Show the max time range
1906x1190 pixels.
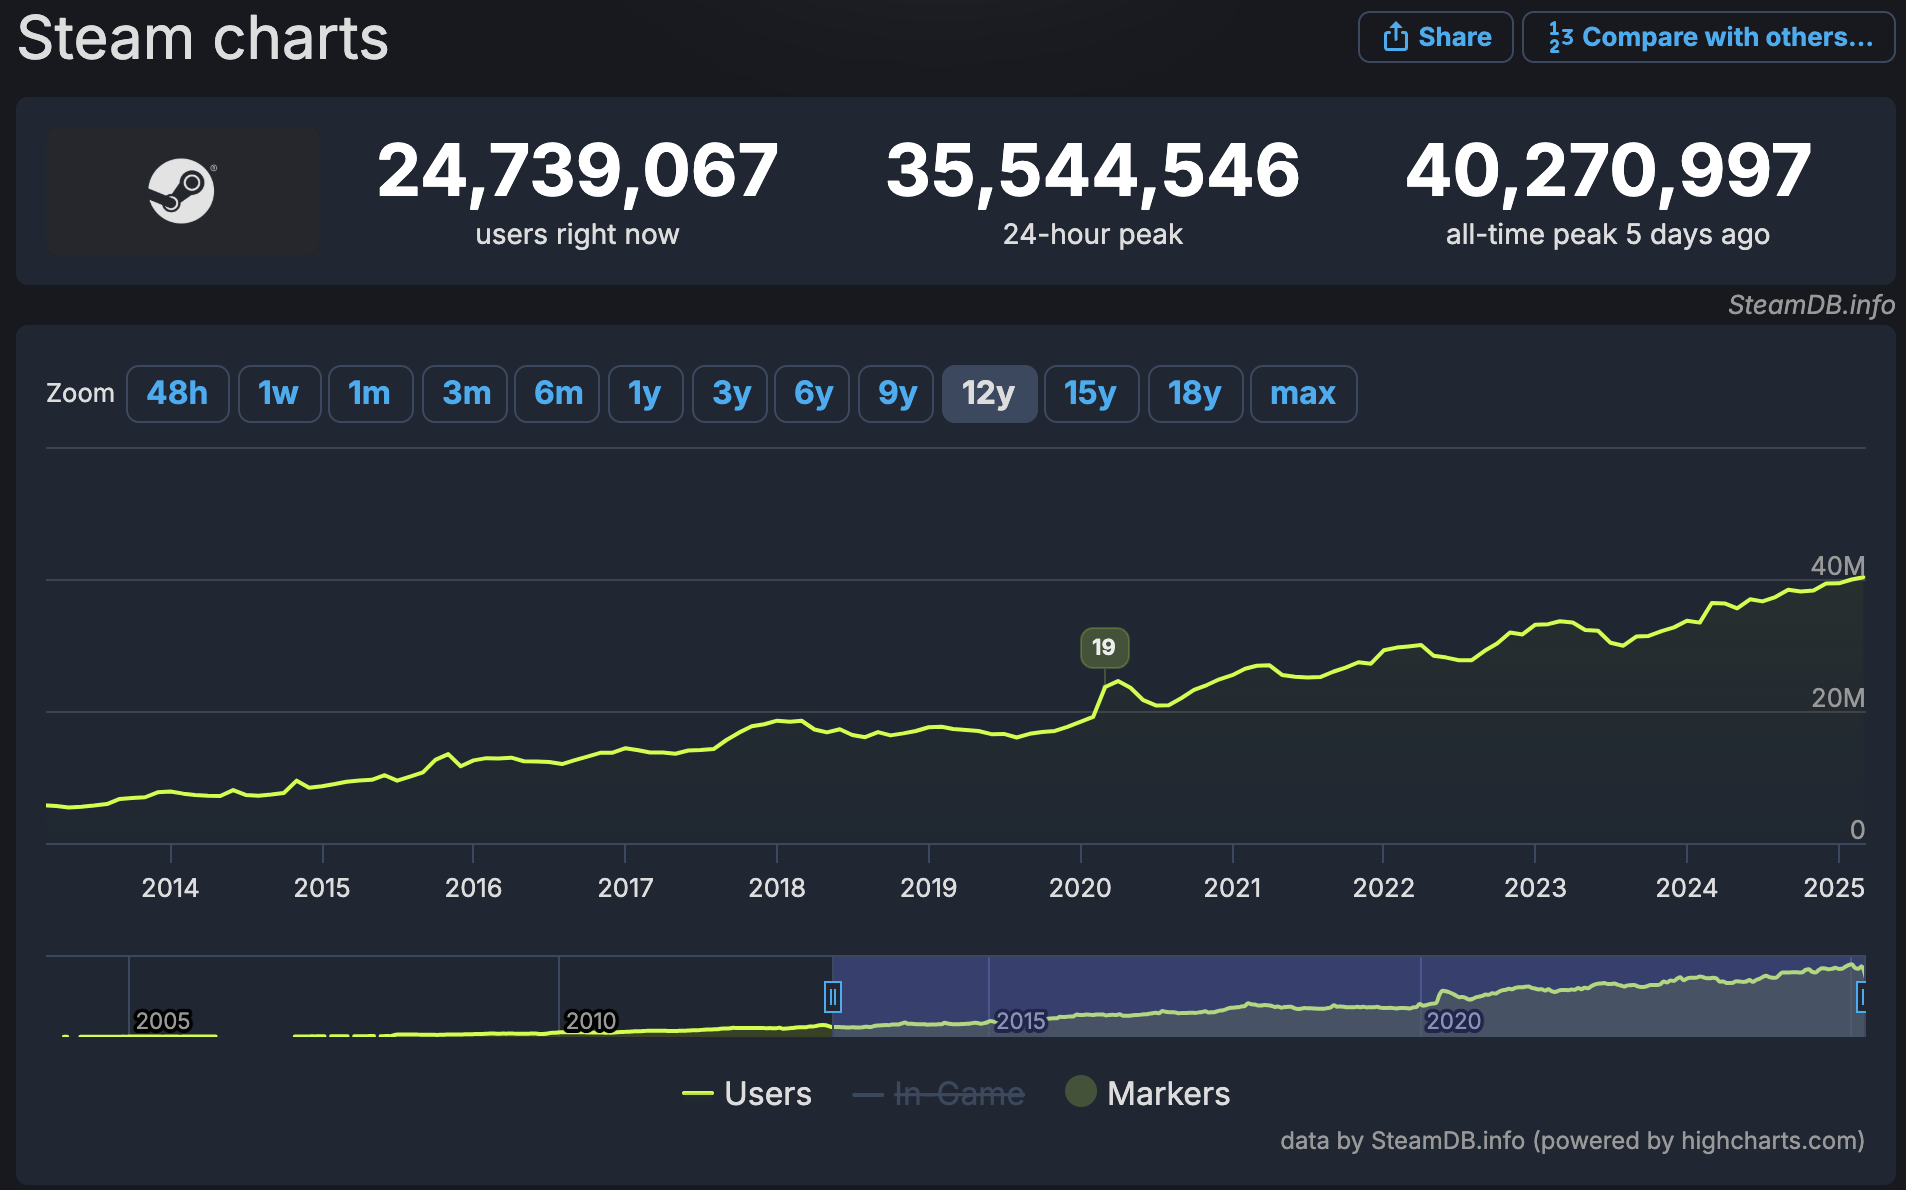(x=1302, y=393)
